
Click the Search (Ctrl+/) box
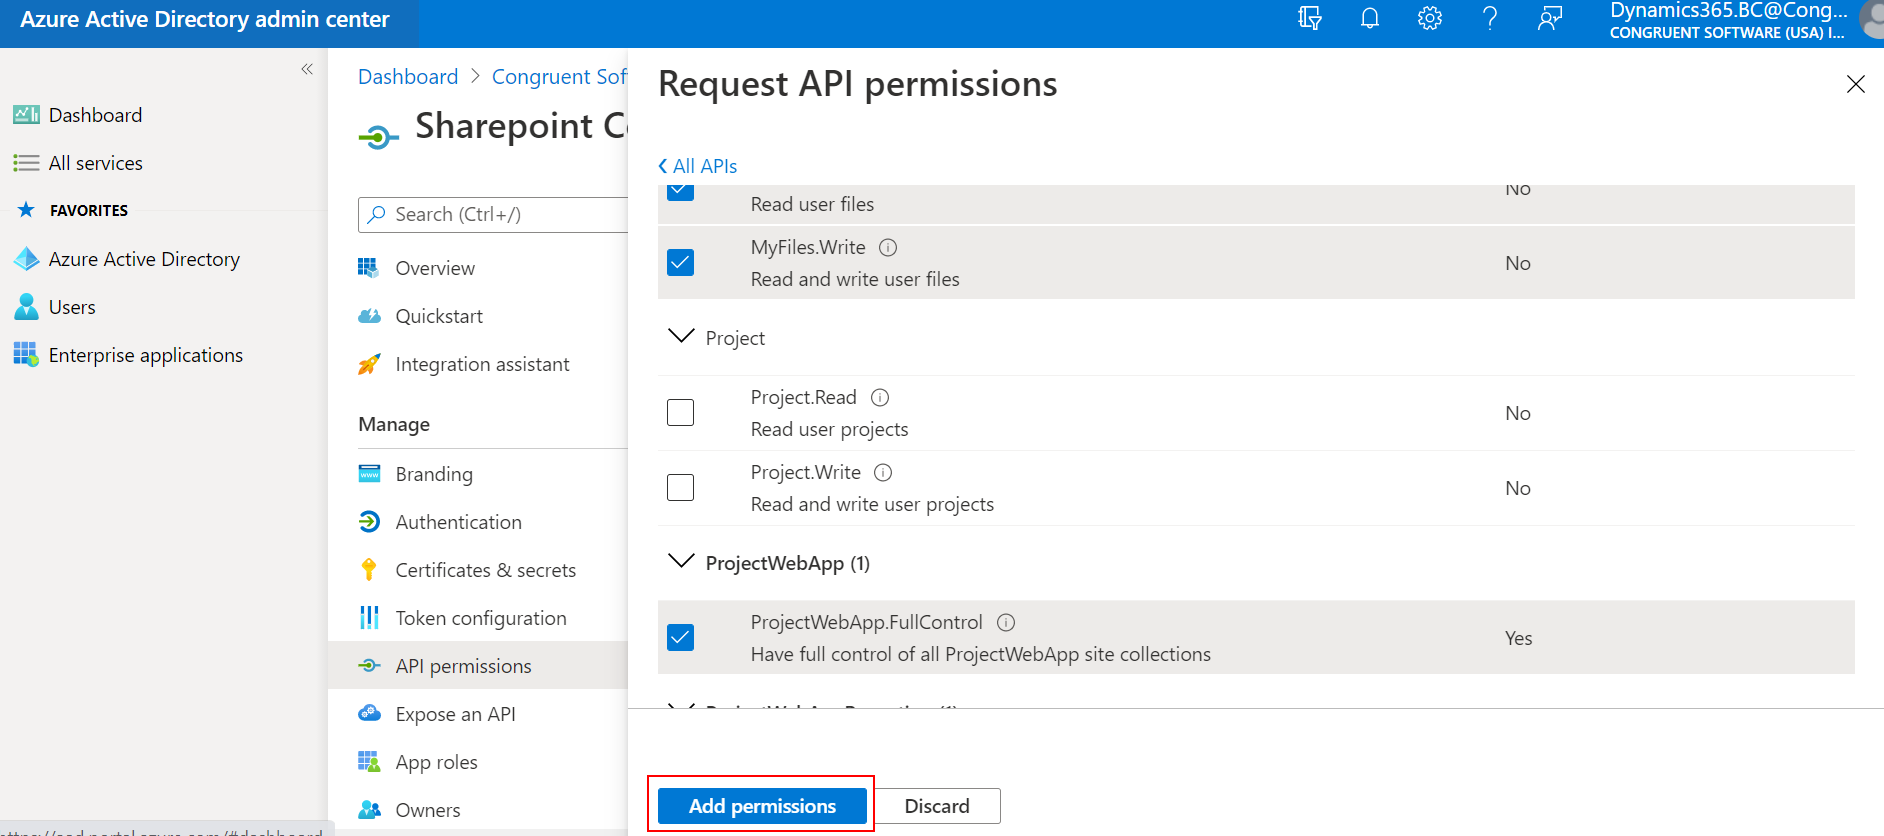point(493,214)
